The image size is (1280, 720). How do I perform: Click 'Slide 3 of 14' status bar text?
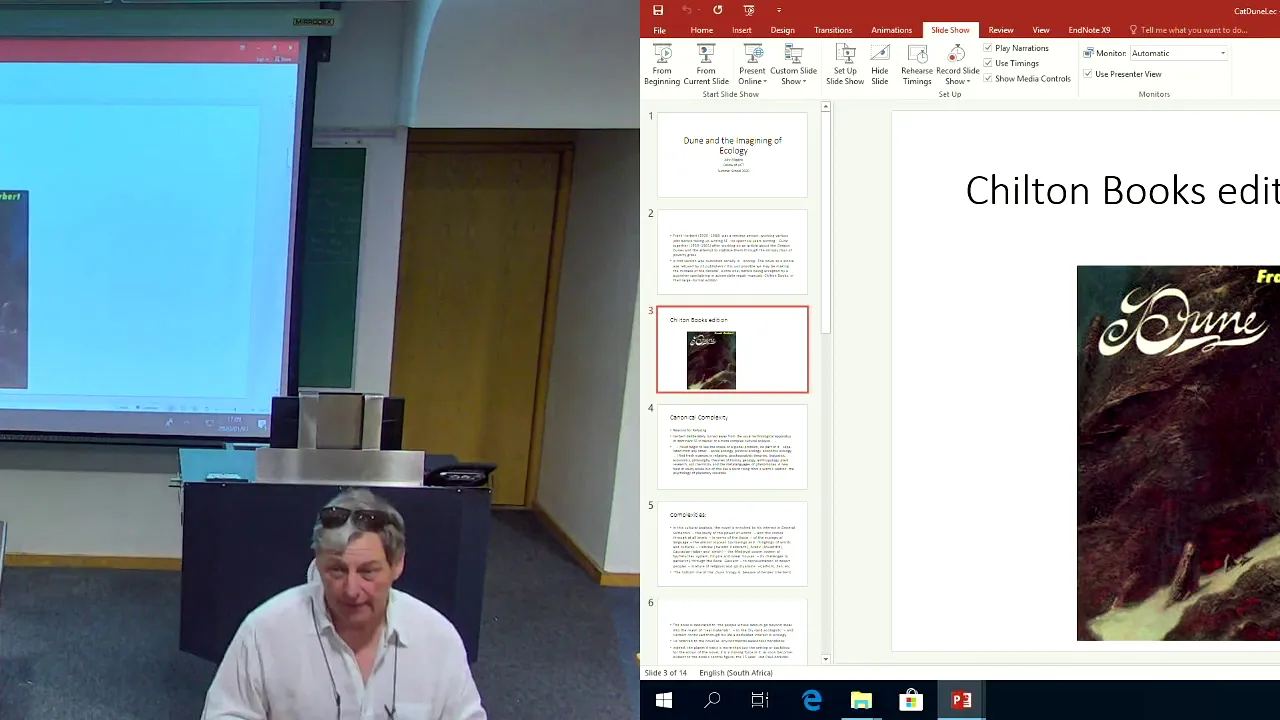pyautogui.click(x=666, y=673)
